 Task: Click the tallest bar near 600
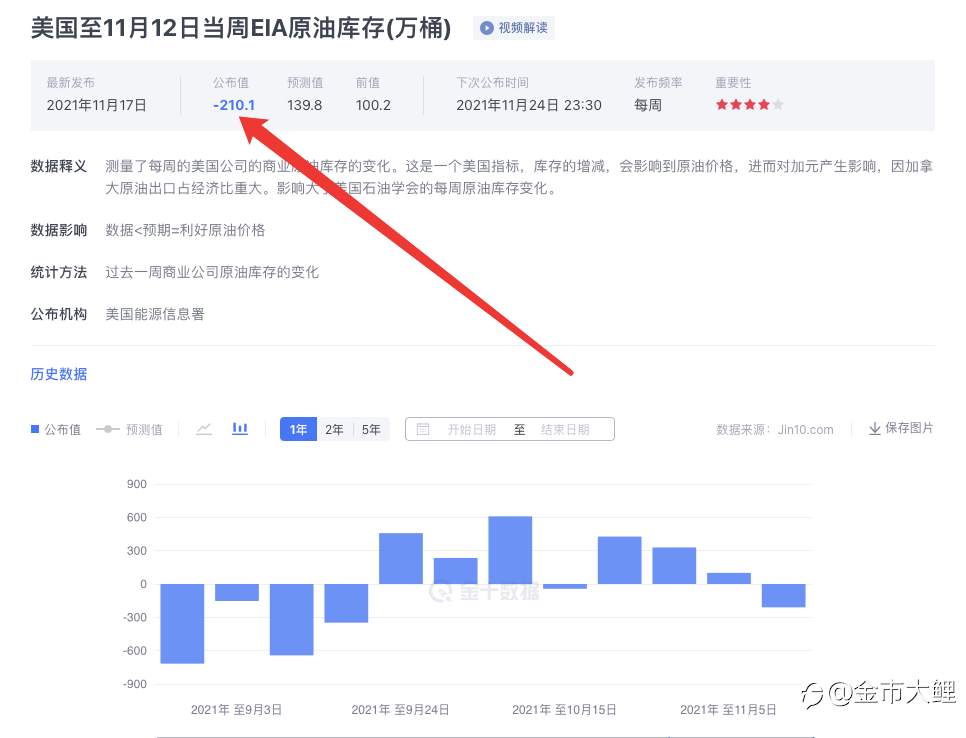[510, 550]
